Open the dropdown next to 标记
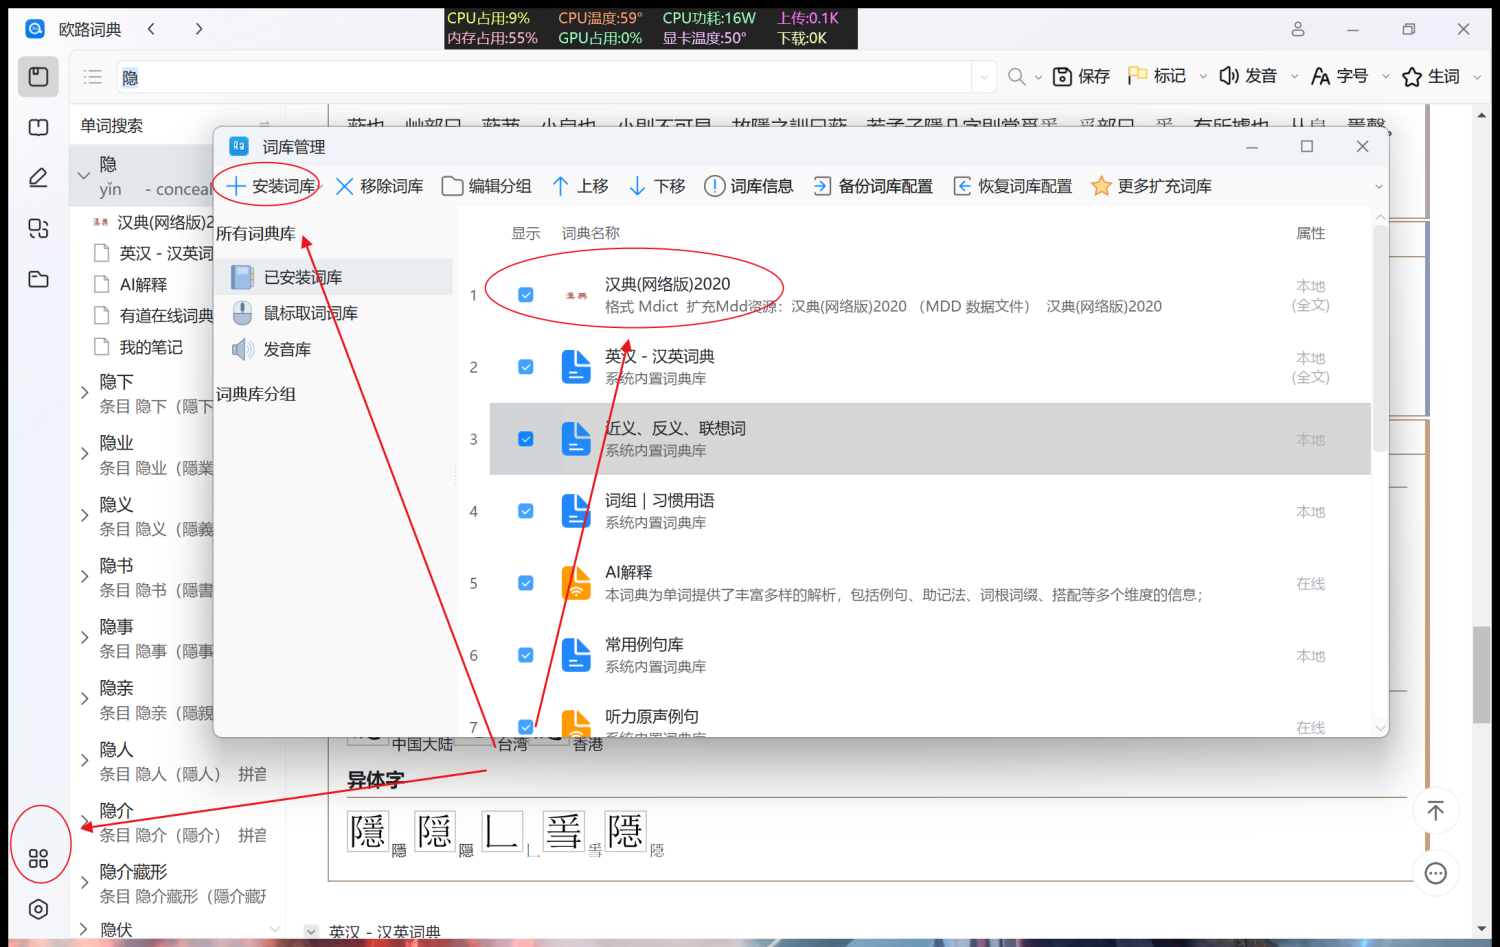 (x=1203, y=77)
